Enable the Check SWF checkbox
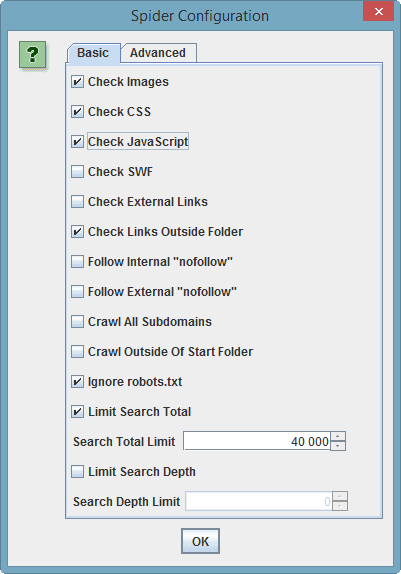The width and height of the screenshot is (401, 574). (x=77, y=172)
